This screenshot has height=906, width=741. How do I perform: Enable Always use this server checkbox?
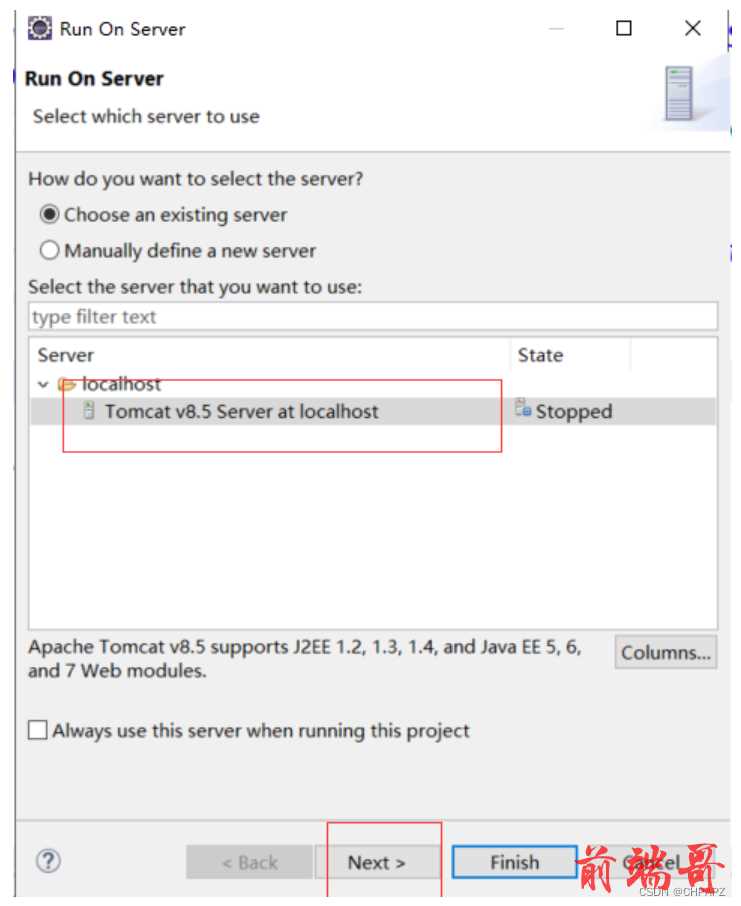(38, 730)
